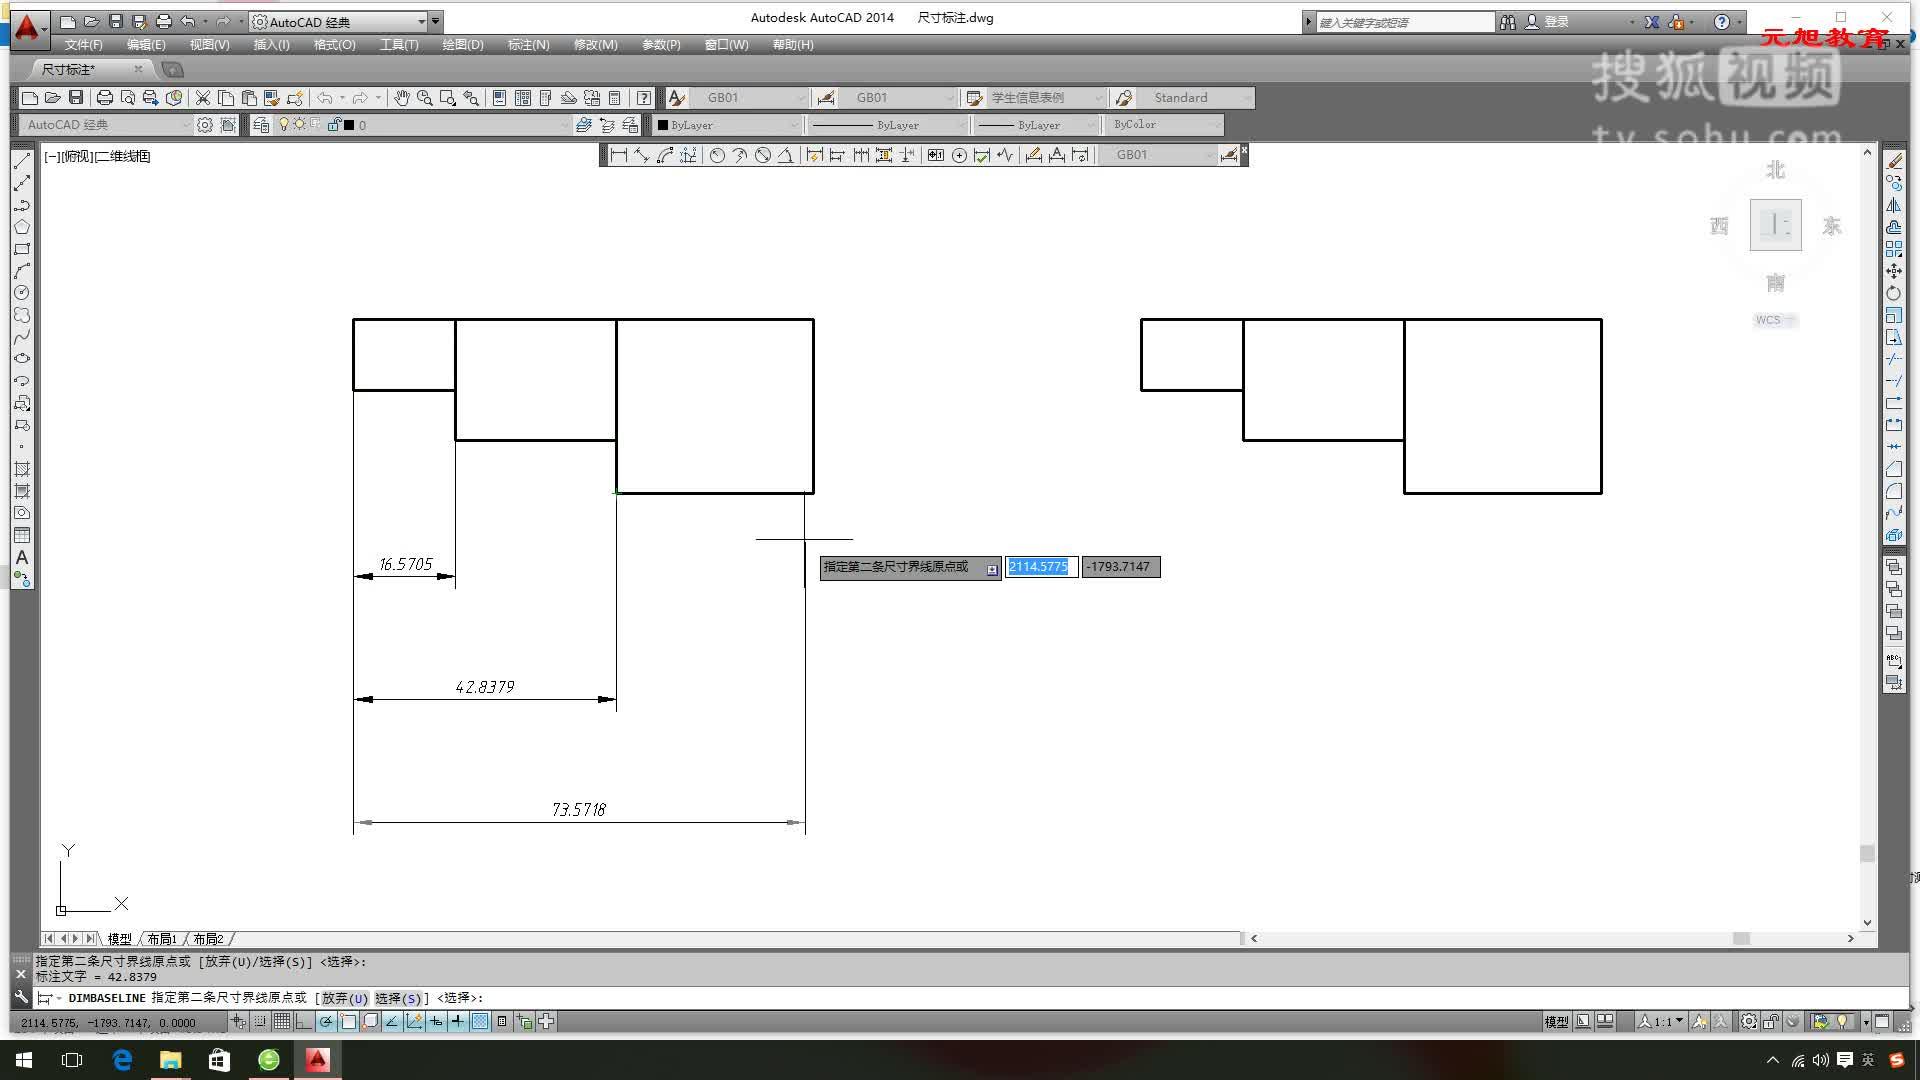
Task: Select the Aligned dimension tool
Action: point(643,155)
